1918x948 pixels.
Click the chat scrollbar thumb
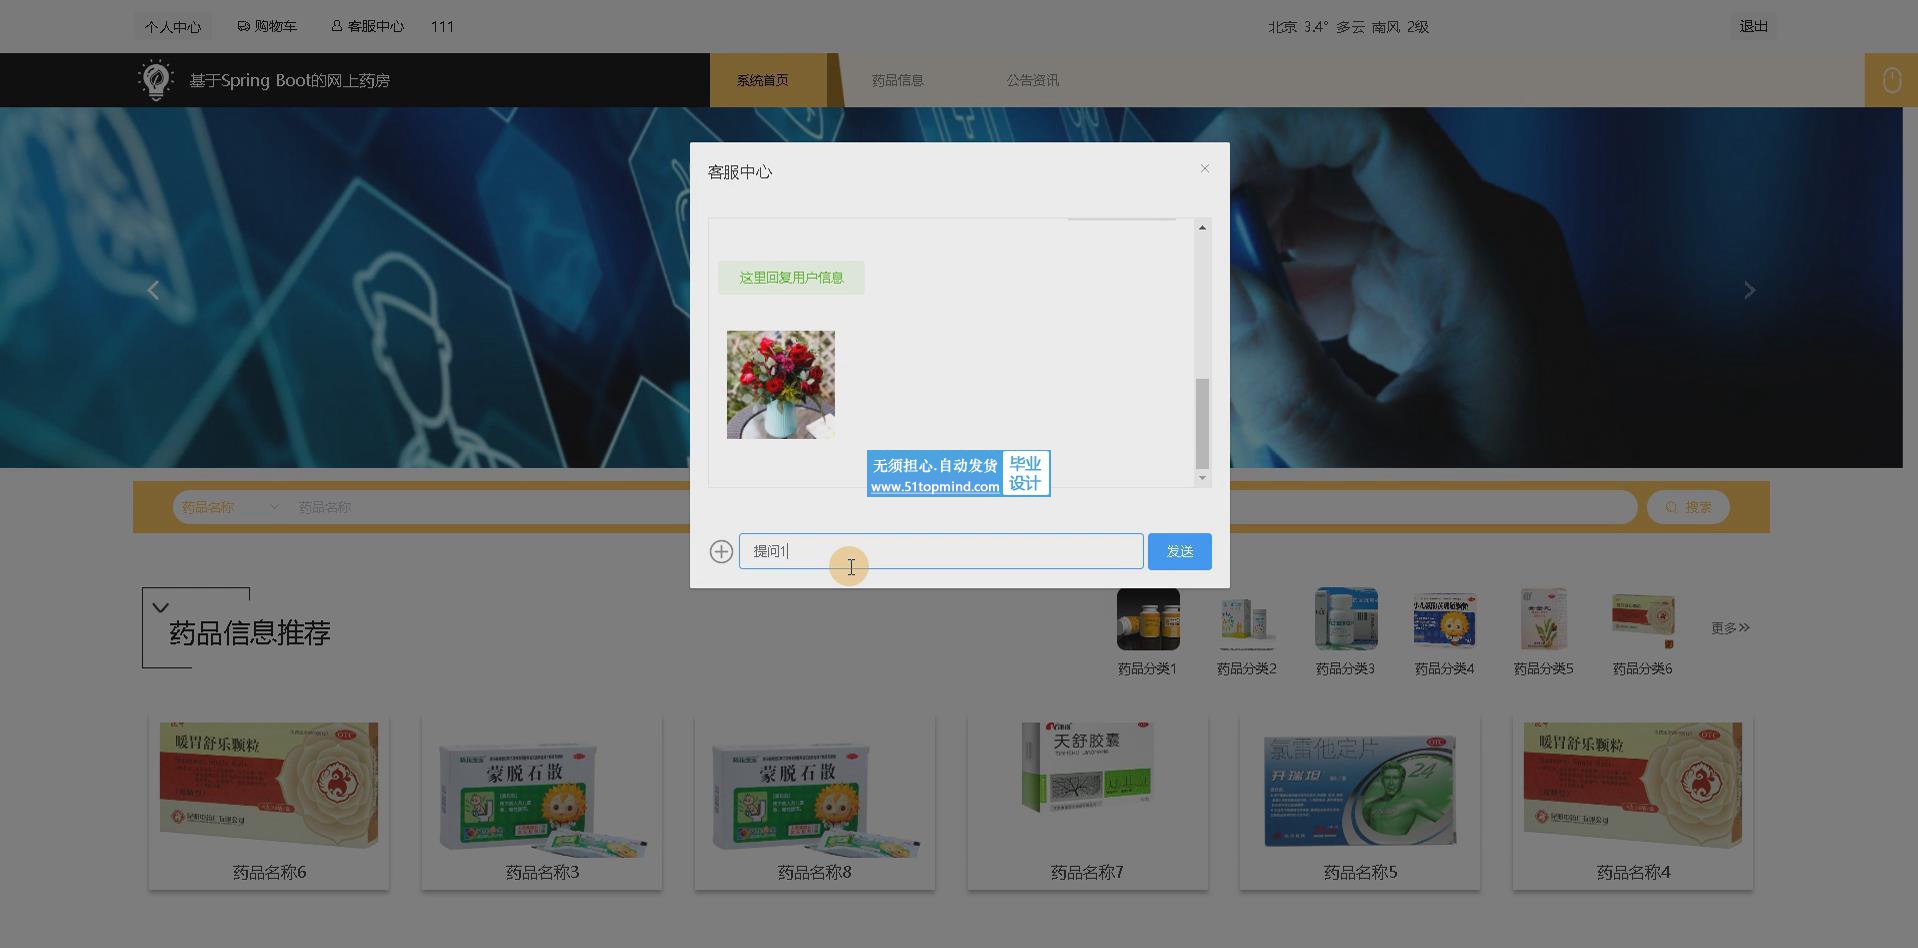click(1202, 423)
